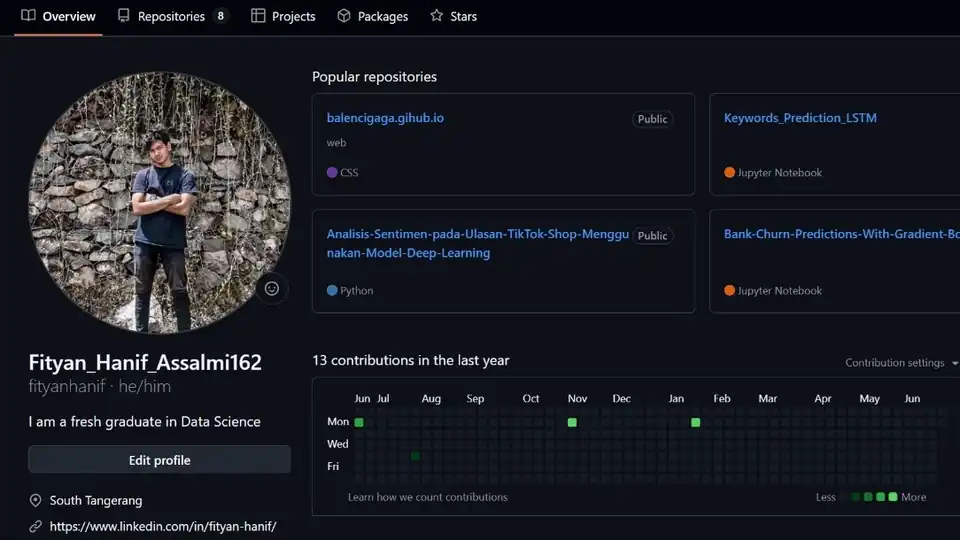Image resolution: width=960 pixels, height=540 pixels.
Task: Click Learn how we count contributions
Action: (x=427, y=497)
